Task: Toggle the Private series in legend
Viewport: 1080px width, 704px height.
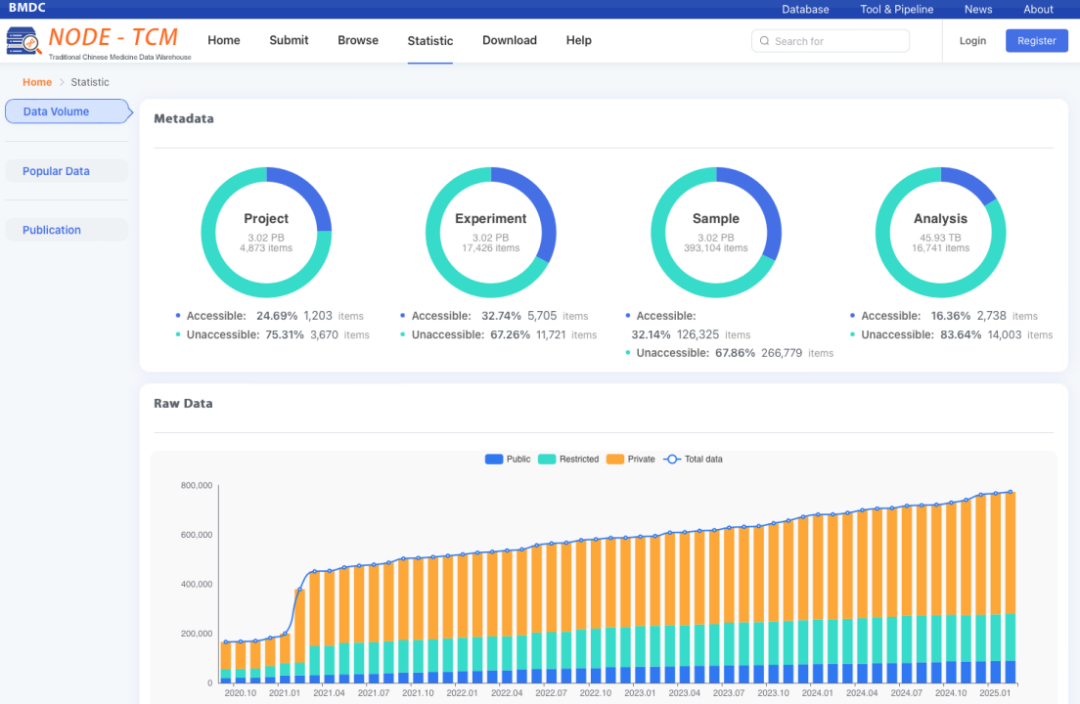Action: [630, 459]
